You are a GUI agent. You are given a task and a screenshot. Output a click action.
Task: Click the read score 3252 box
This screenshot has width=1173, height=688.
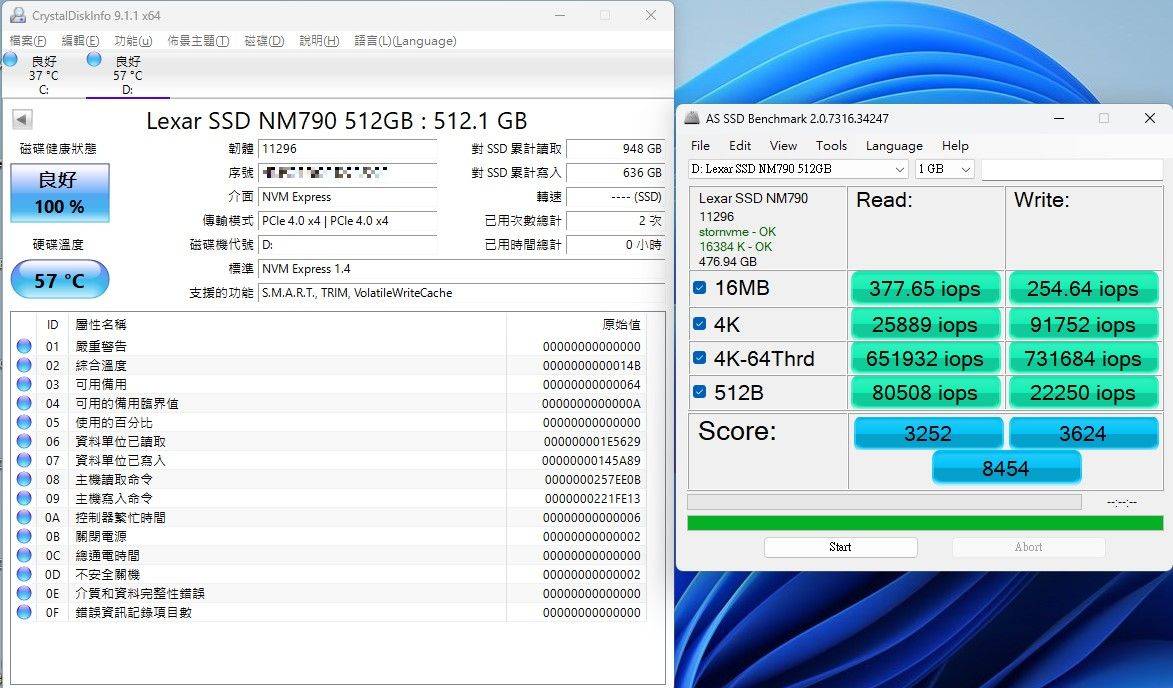pos(928,433)
